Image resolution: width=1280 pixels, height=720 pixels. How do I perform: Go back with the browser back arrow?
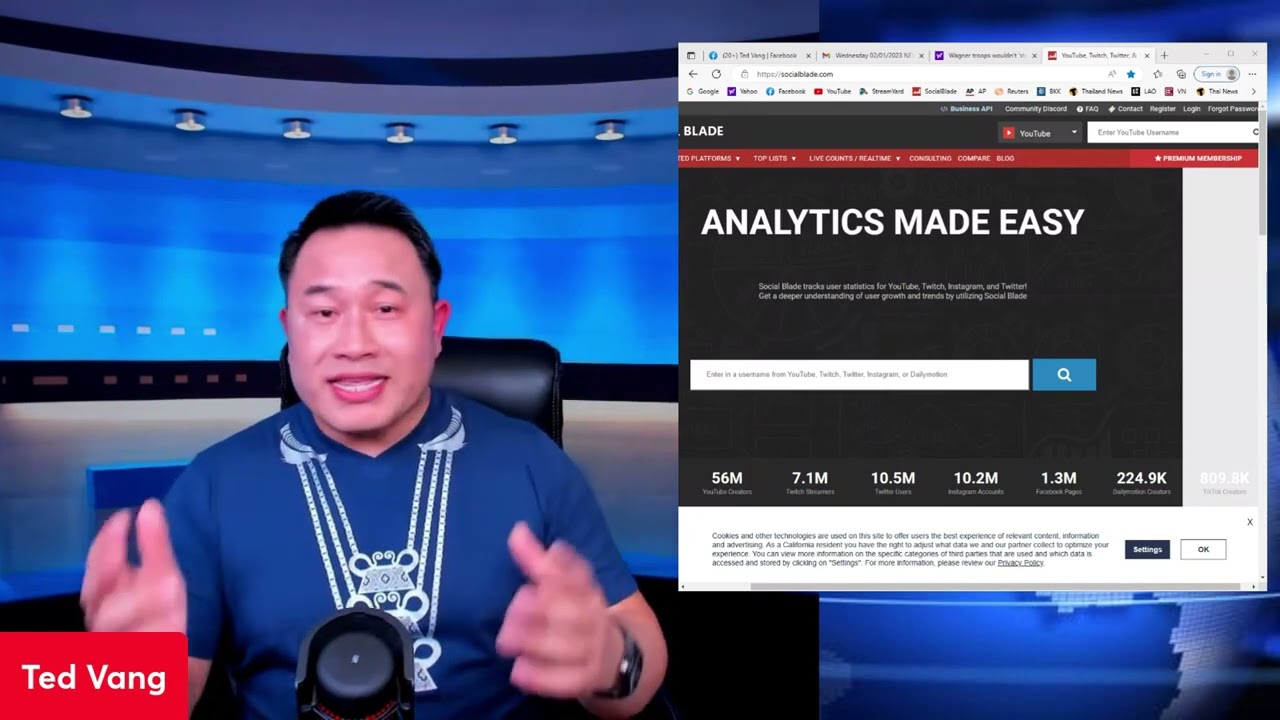pos(693,74)
